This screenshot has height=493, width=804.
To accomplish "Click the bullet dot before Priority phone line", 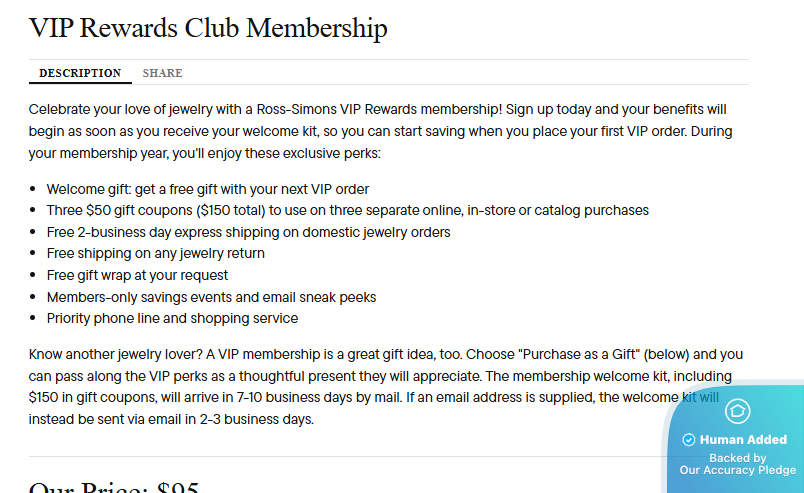I will tap(35, 319).
